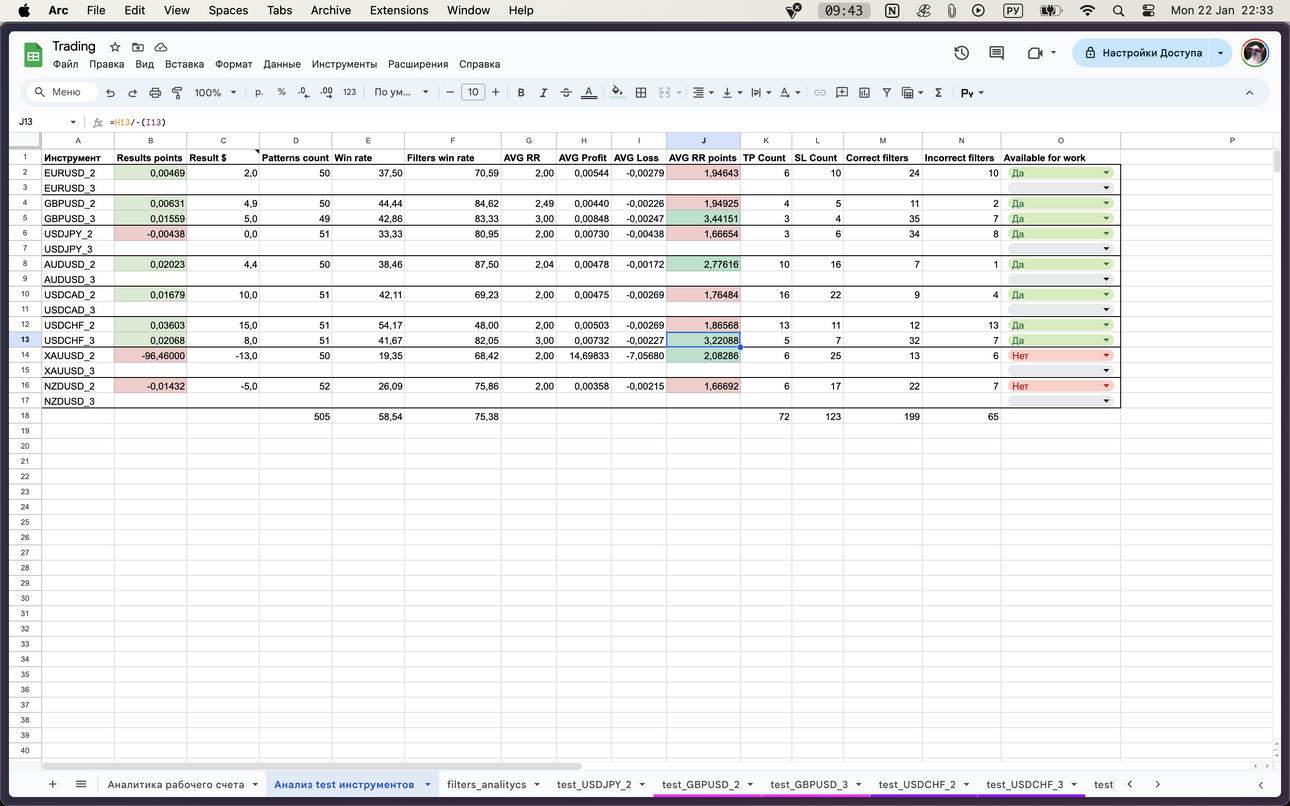Open the text color picker

(589, 93)
